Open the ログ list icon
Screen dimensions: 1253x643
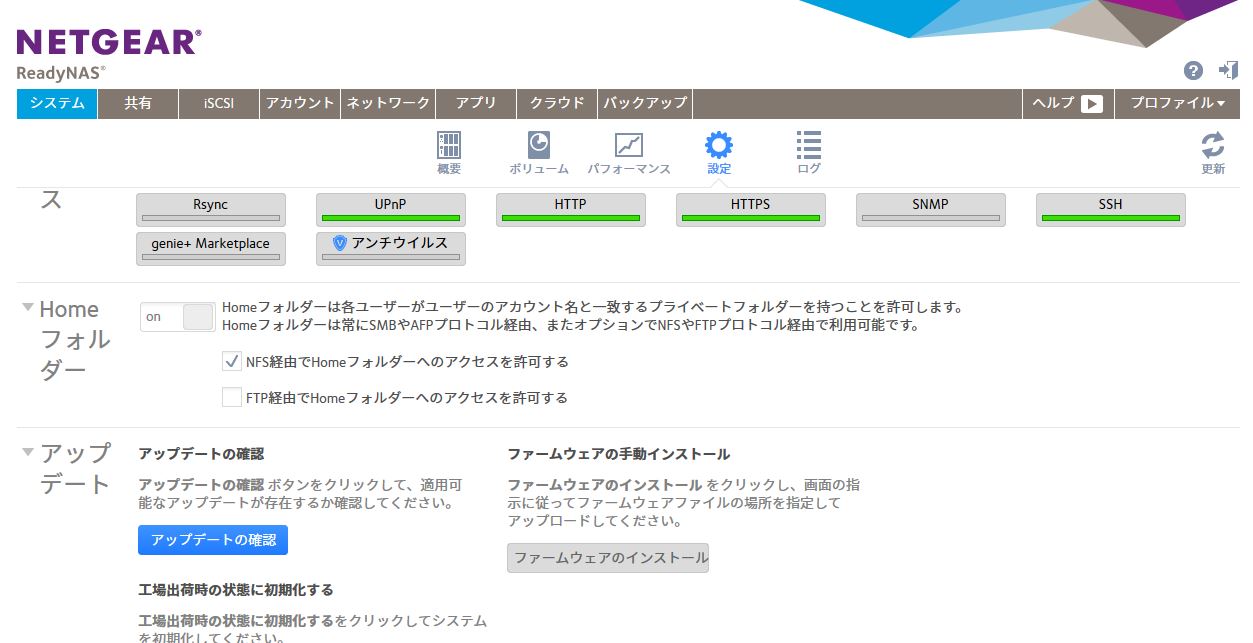click(808, 146)
